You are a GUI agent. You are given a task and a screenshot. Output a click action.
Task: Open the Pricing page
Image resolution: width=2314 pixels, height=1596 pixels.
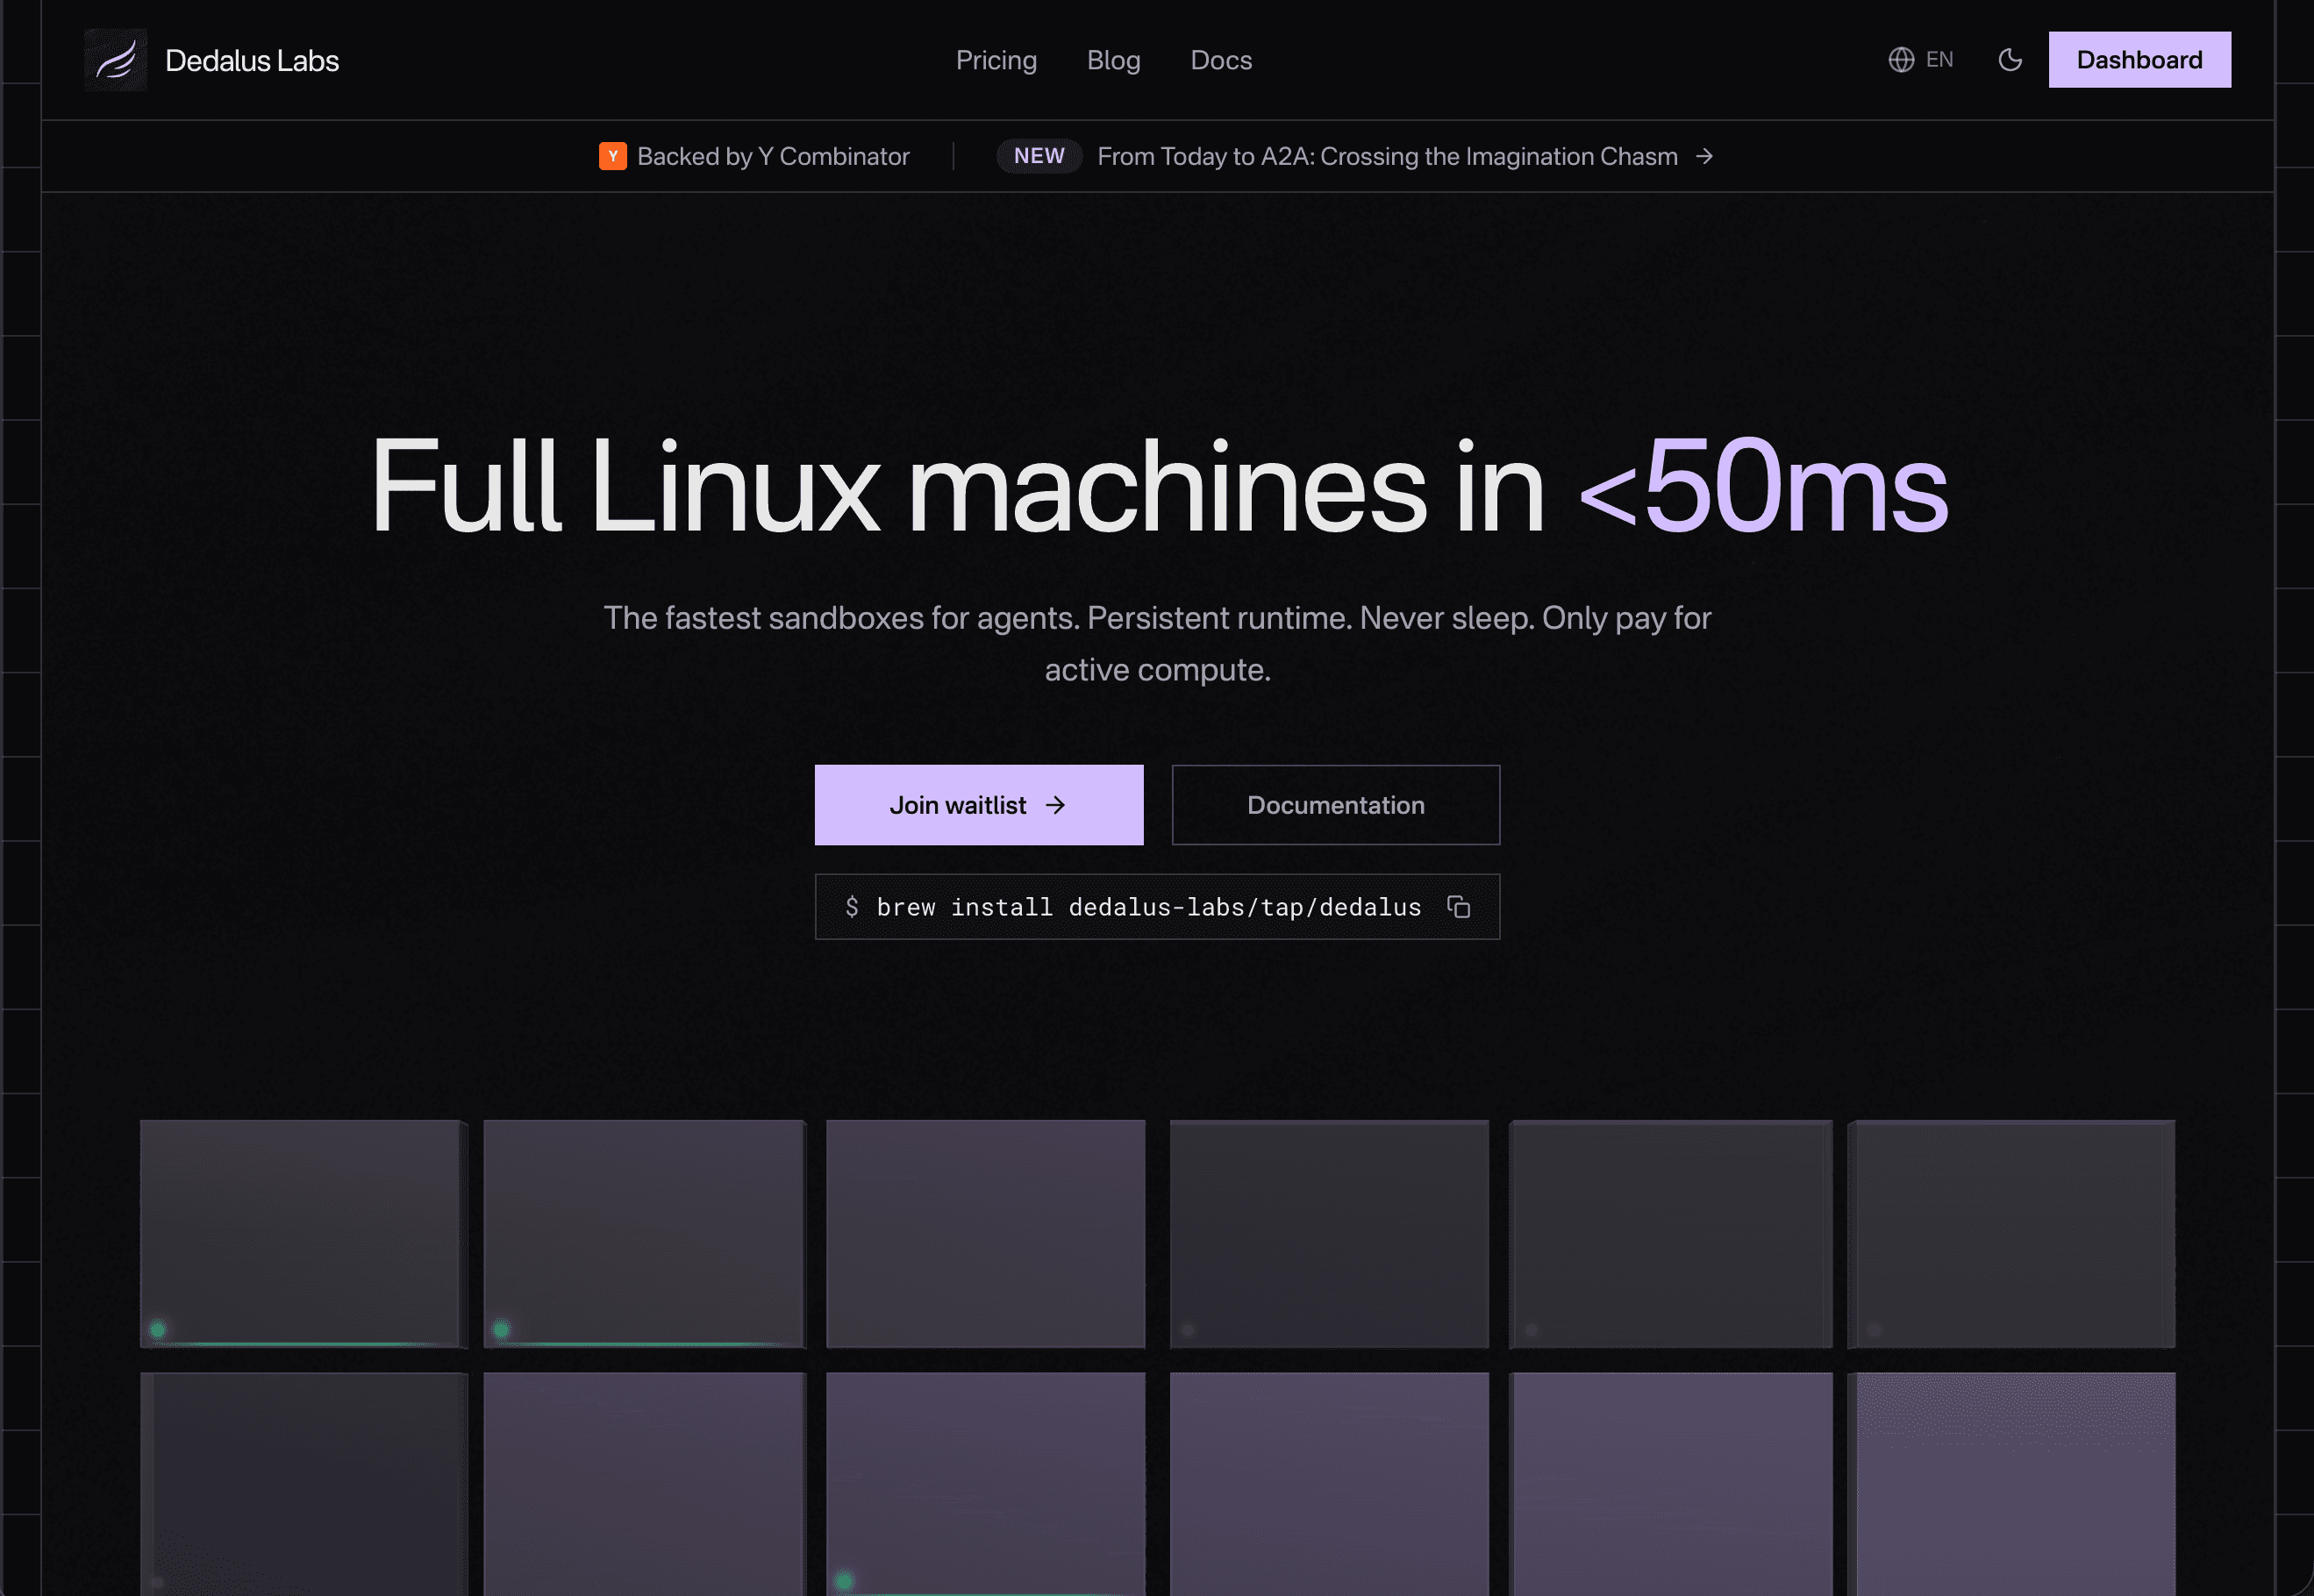(x=996, y=60)
